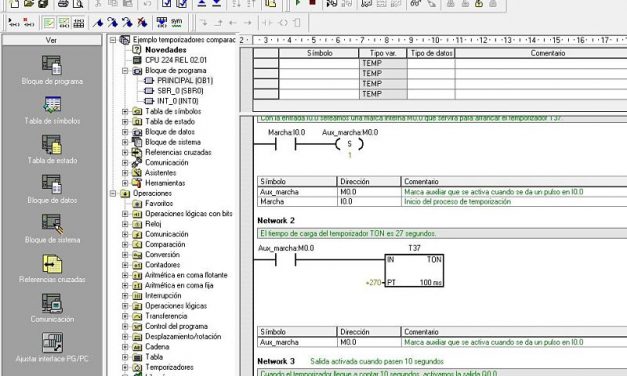Image resolution: width=627 pixels, height=376 pixels.
Task: Toggle network comments display button
Action: click(x=64, y=23)
